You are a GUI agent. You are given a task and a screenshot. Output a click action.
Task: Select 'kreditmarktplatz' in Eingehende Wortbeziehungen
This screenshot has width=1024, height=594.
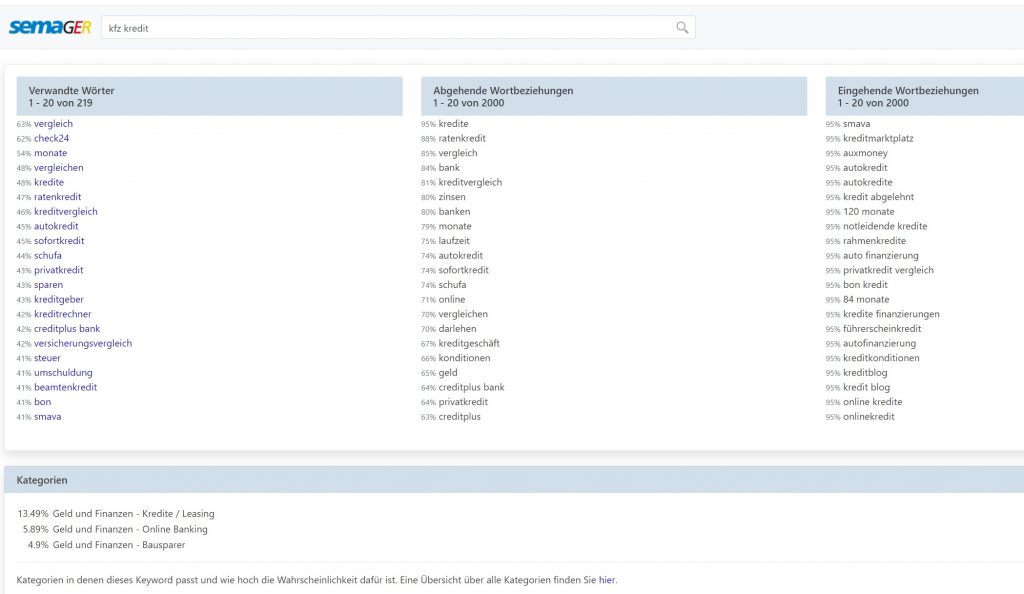click(x=878, y=138)
